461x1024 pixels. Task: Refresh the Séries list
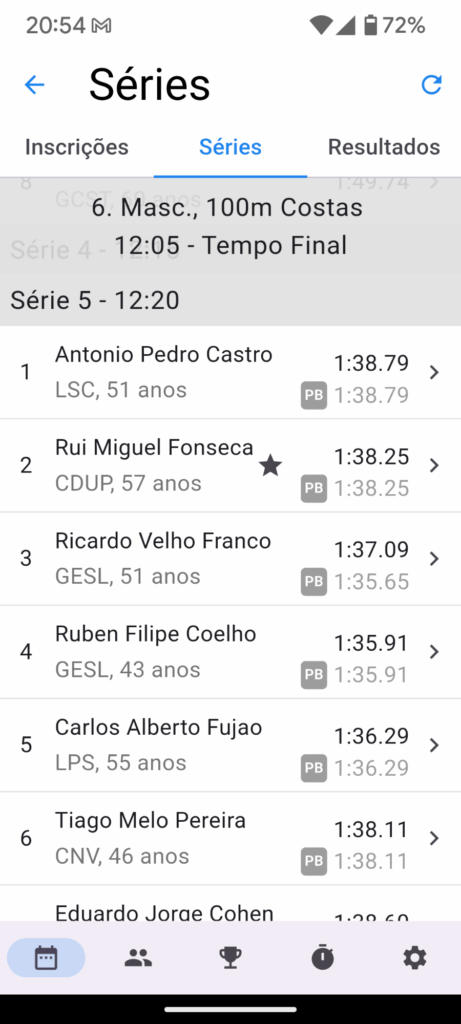pos(431,84)
